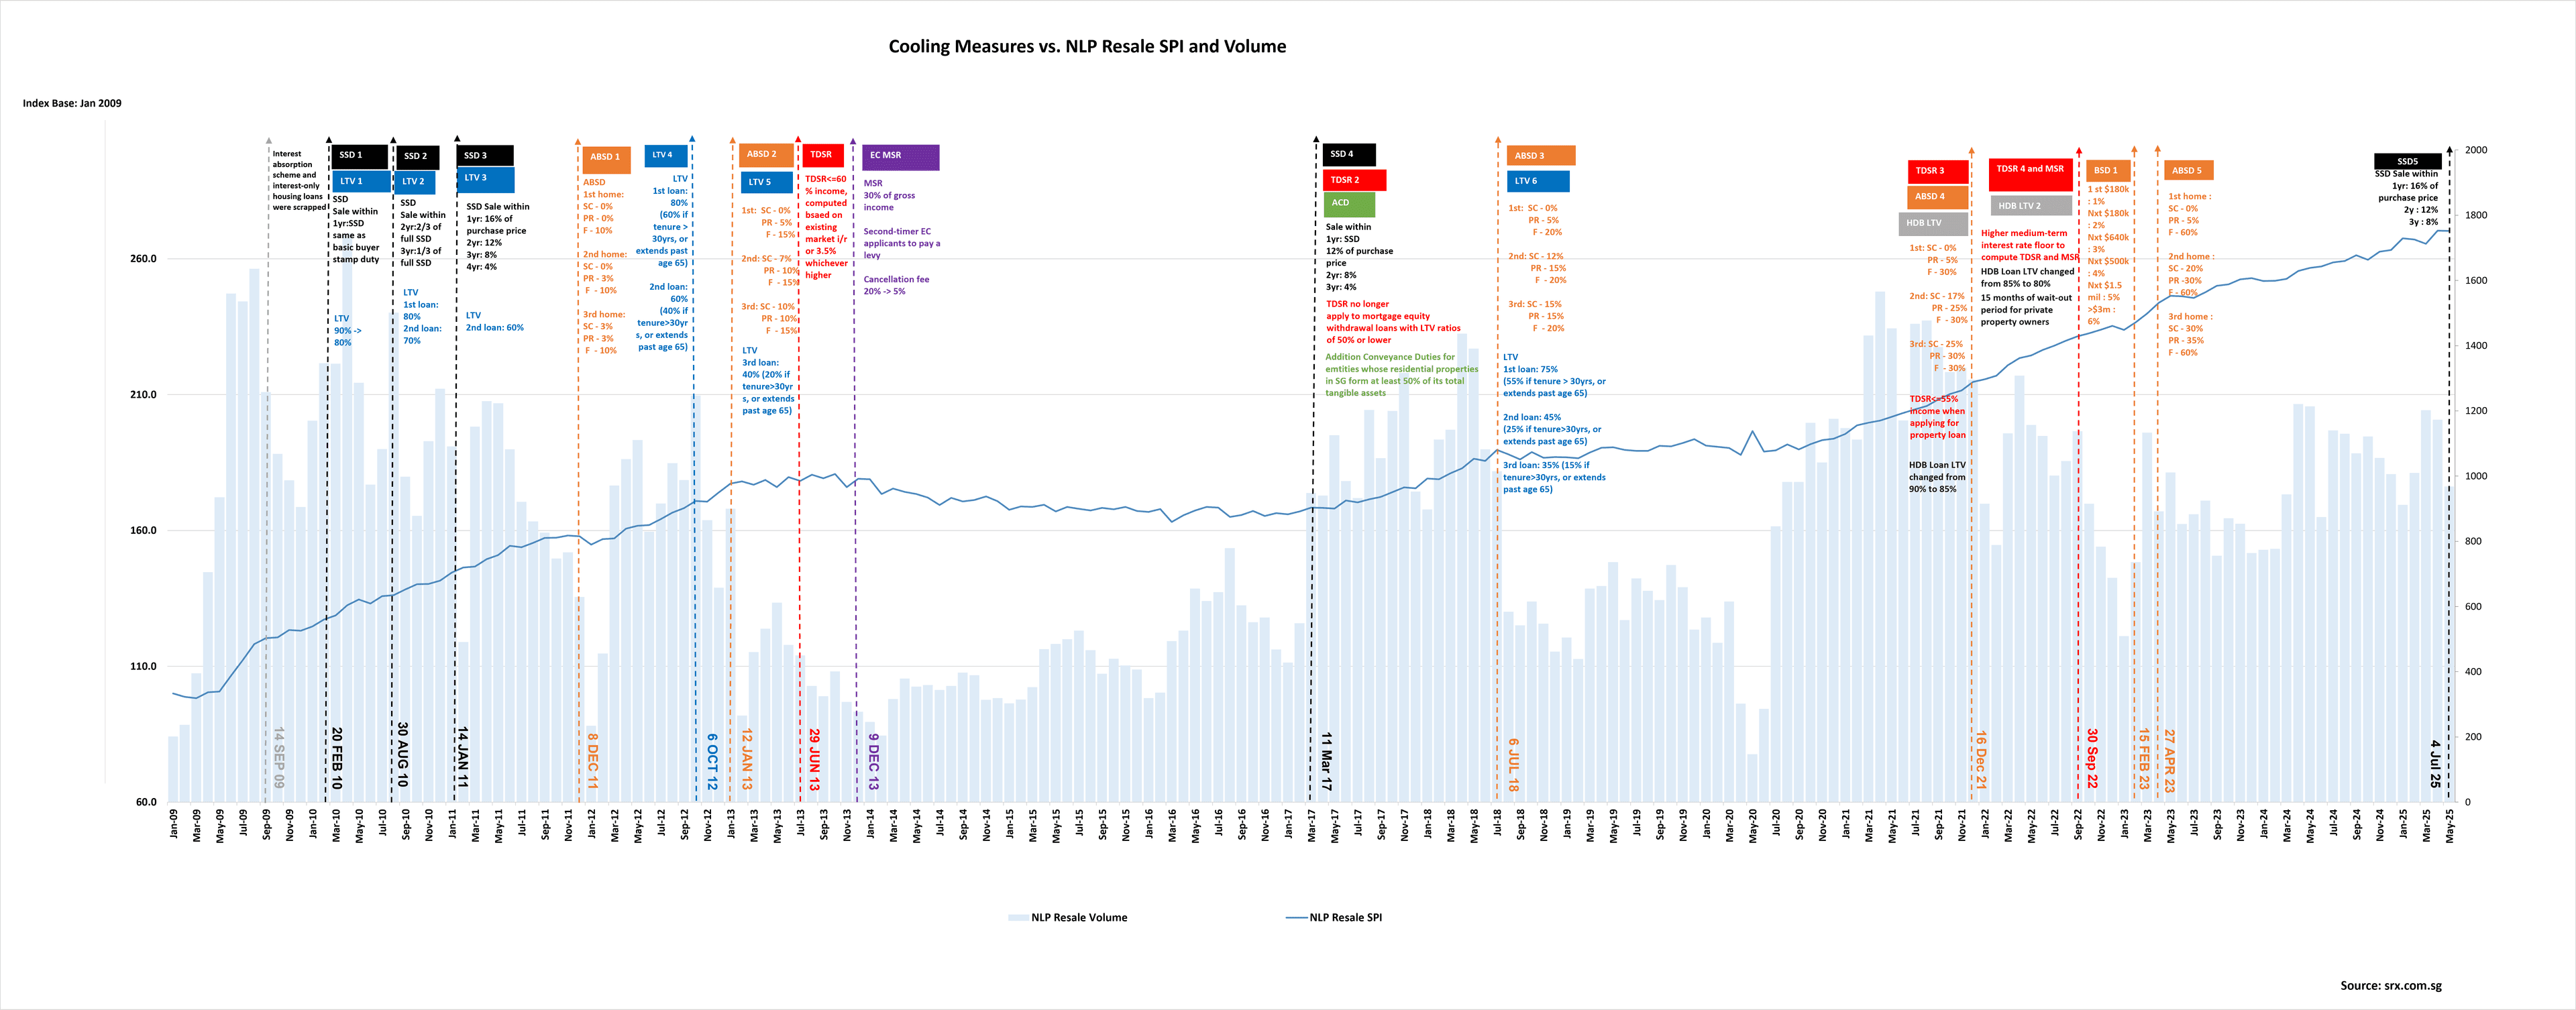Select the 6 OCT 12 date marker
Image resolution: width=2576 pixels, height=1010 pixels.
click(x=712, y=762)
